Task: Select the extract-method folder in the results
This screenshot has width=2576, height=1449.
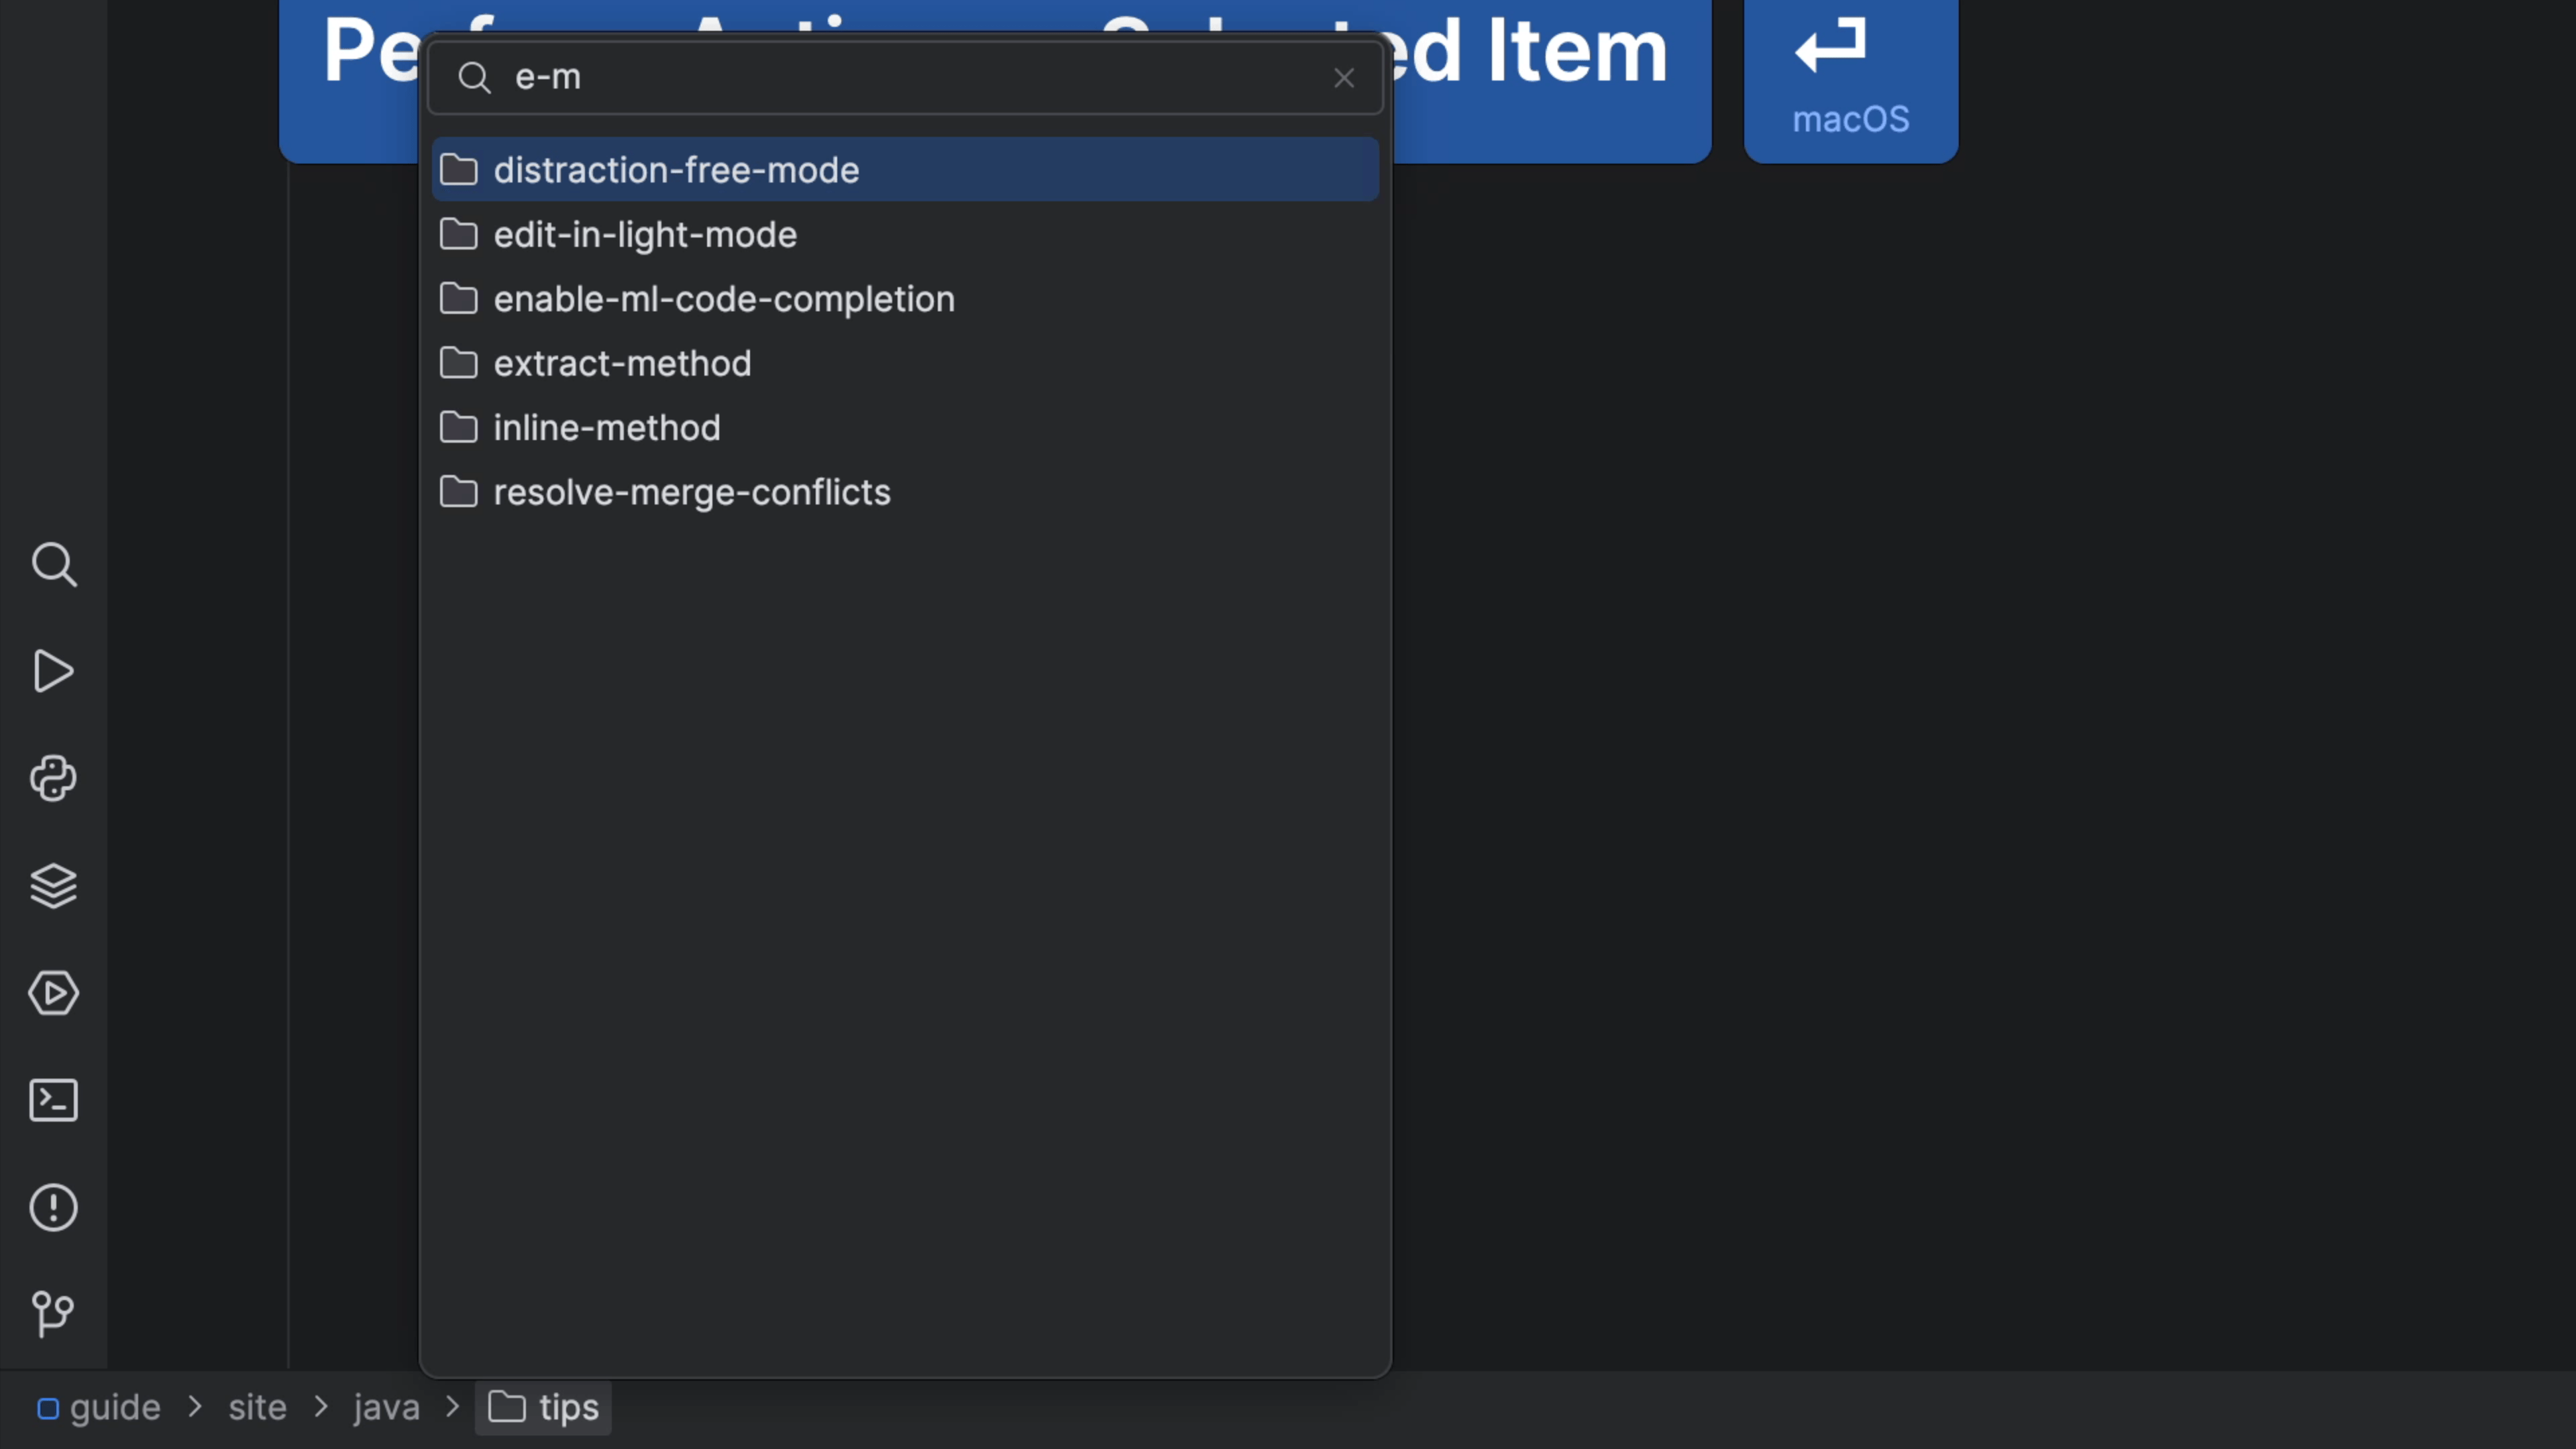Action: 622,363
